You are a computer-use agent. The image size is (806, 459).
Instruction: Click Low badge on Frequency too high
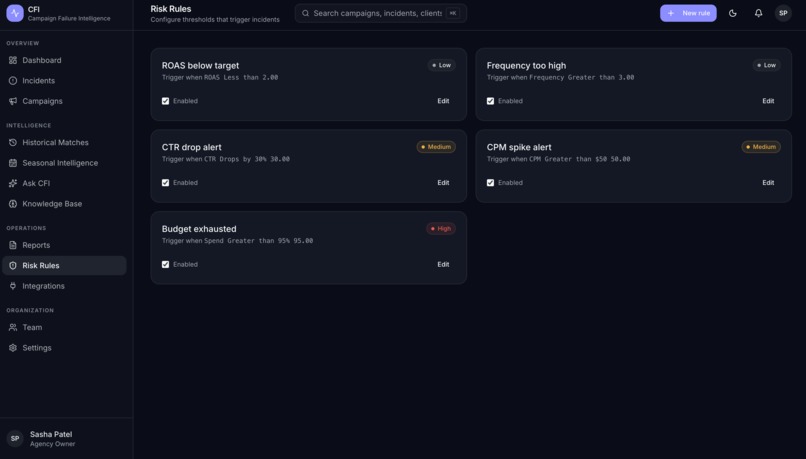point(766,65)
